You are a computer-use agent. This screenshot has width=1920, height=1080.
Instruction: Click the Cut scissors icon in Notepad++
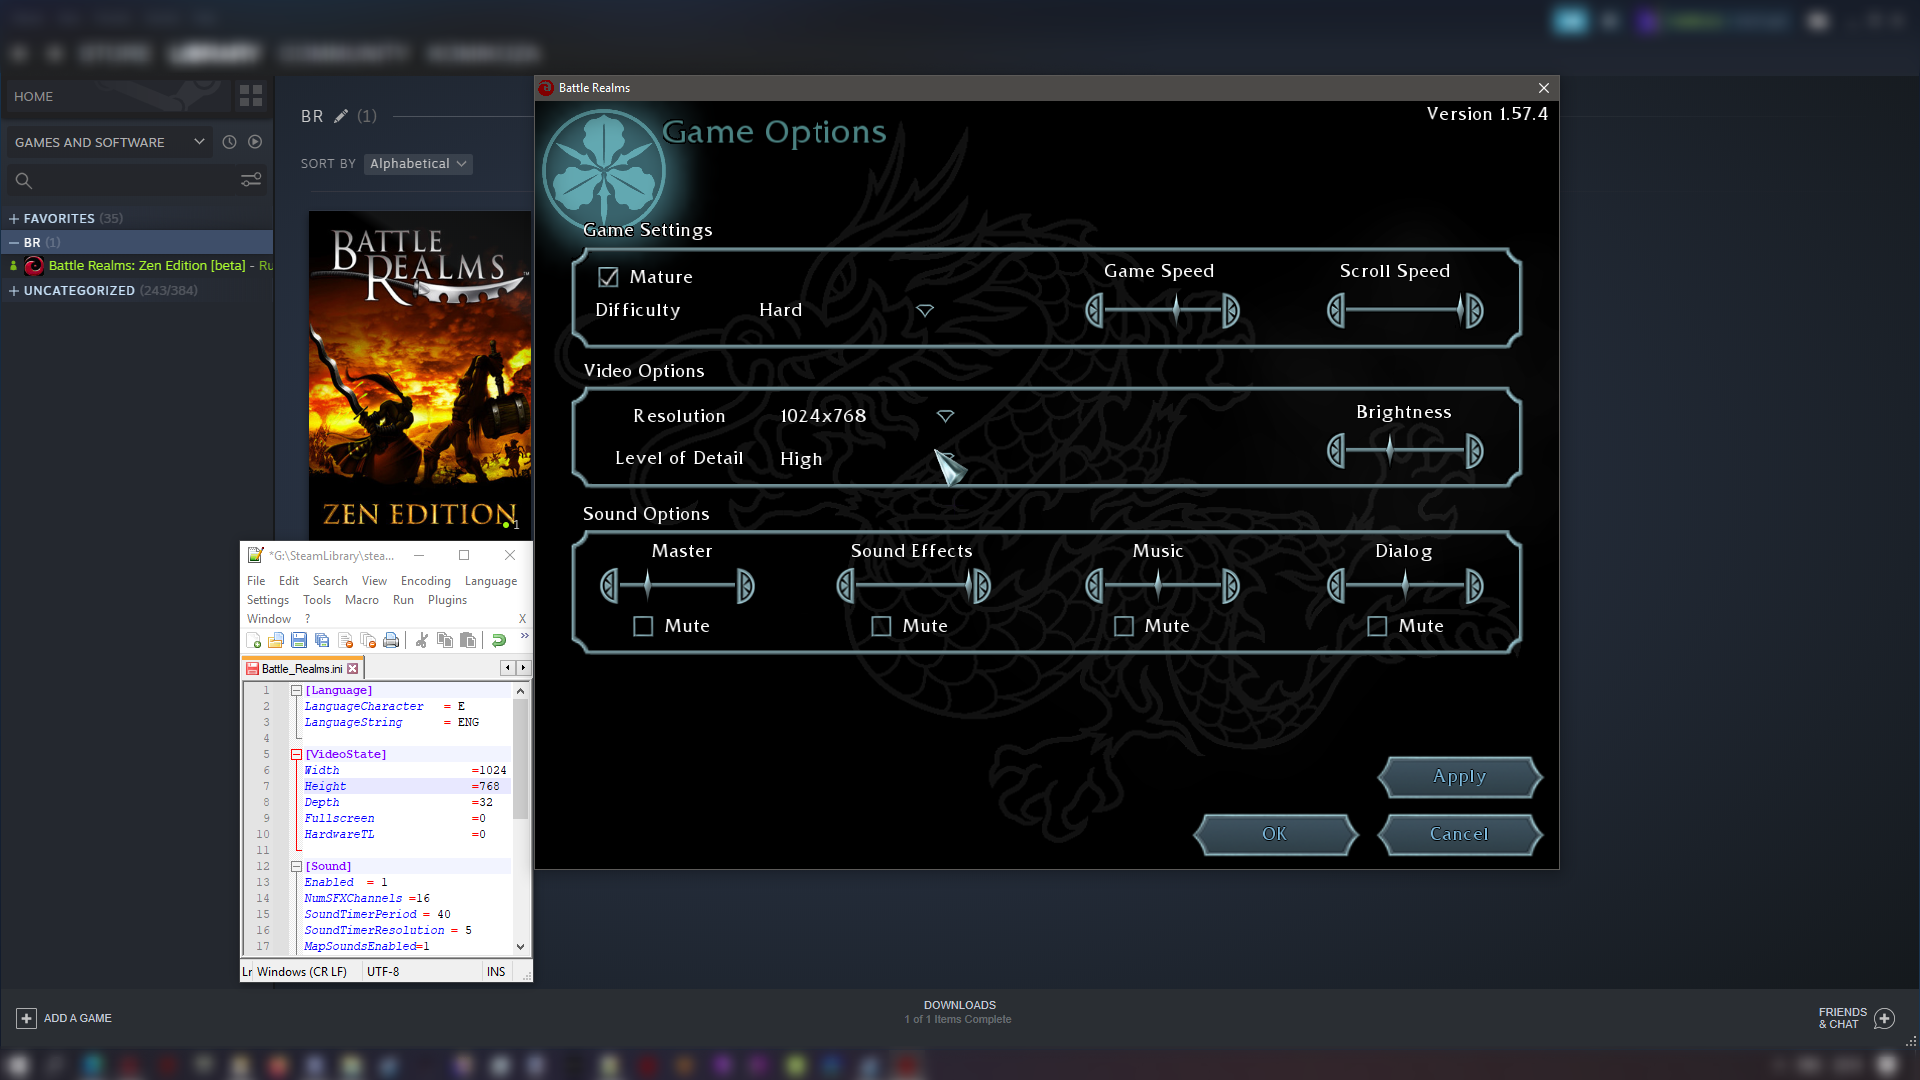pos(422,640)
